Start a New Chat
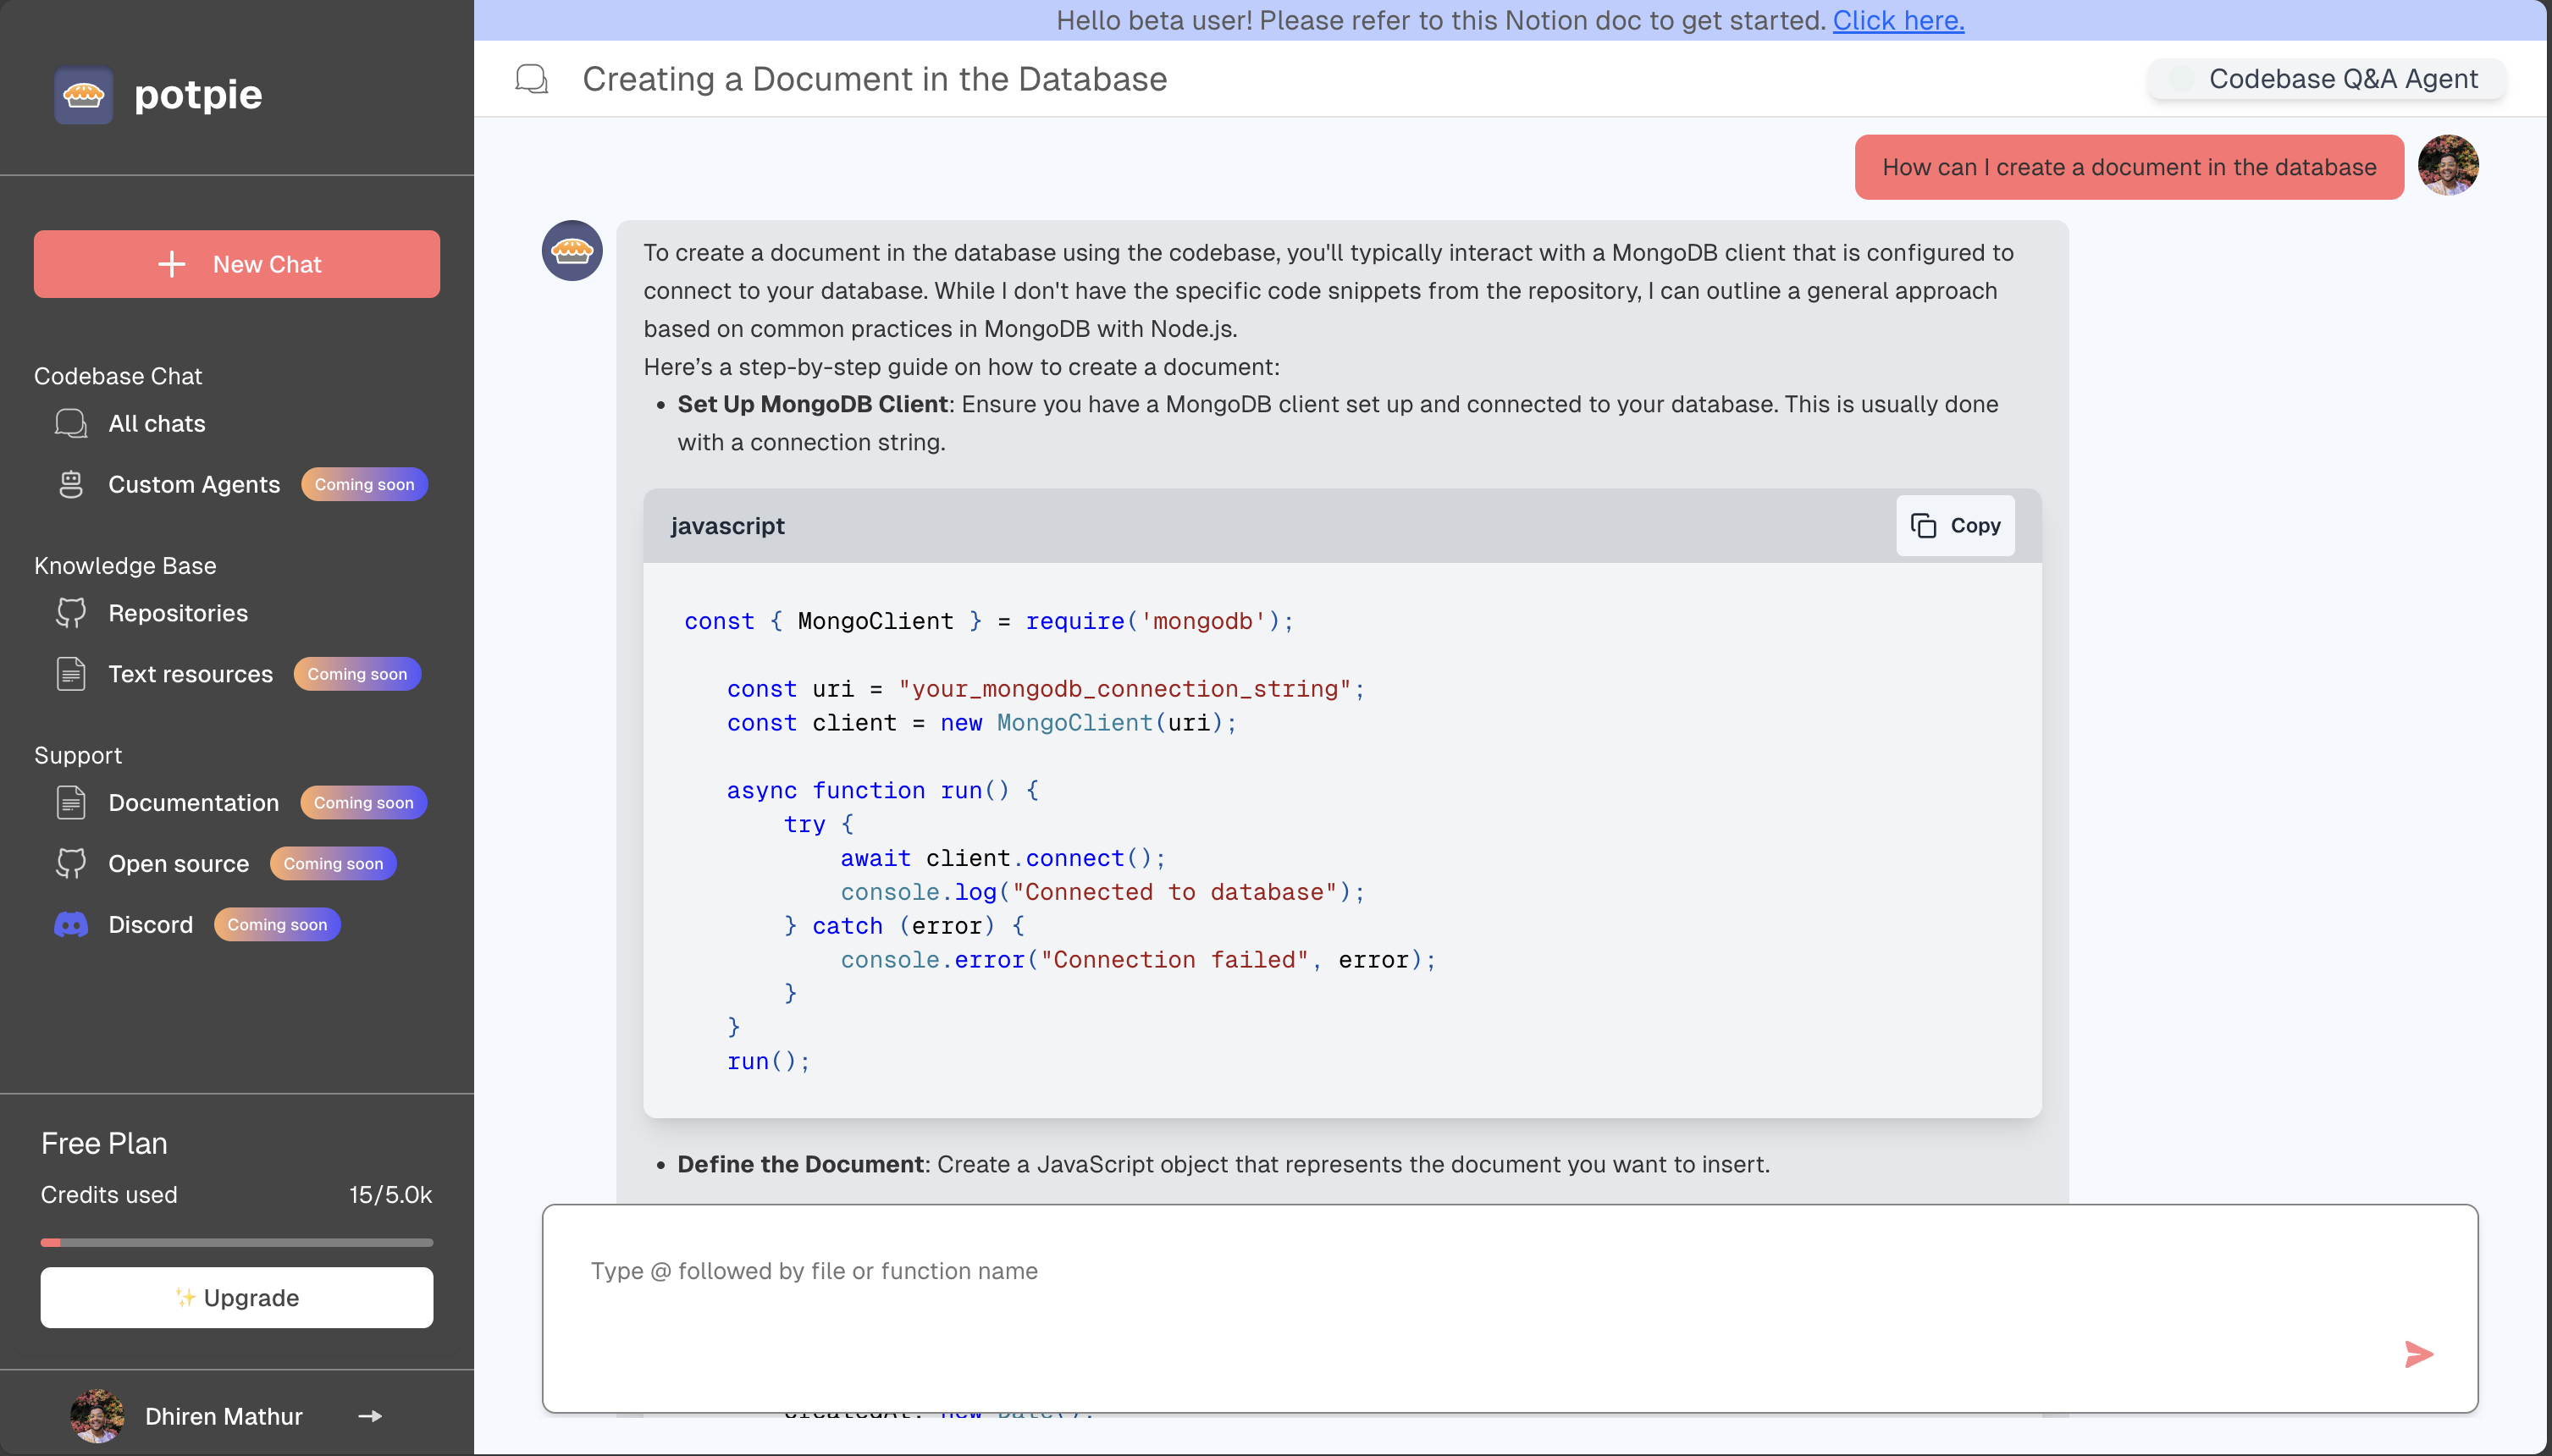The height and width of the screenshot is (1456, 2552). [237, 264]
